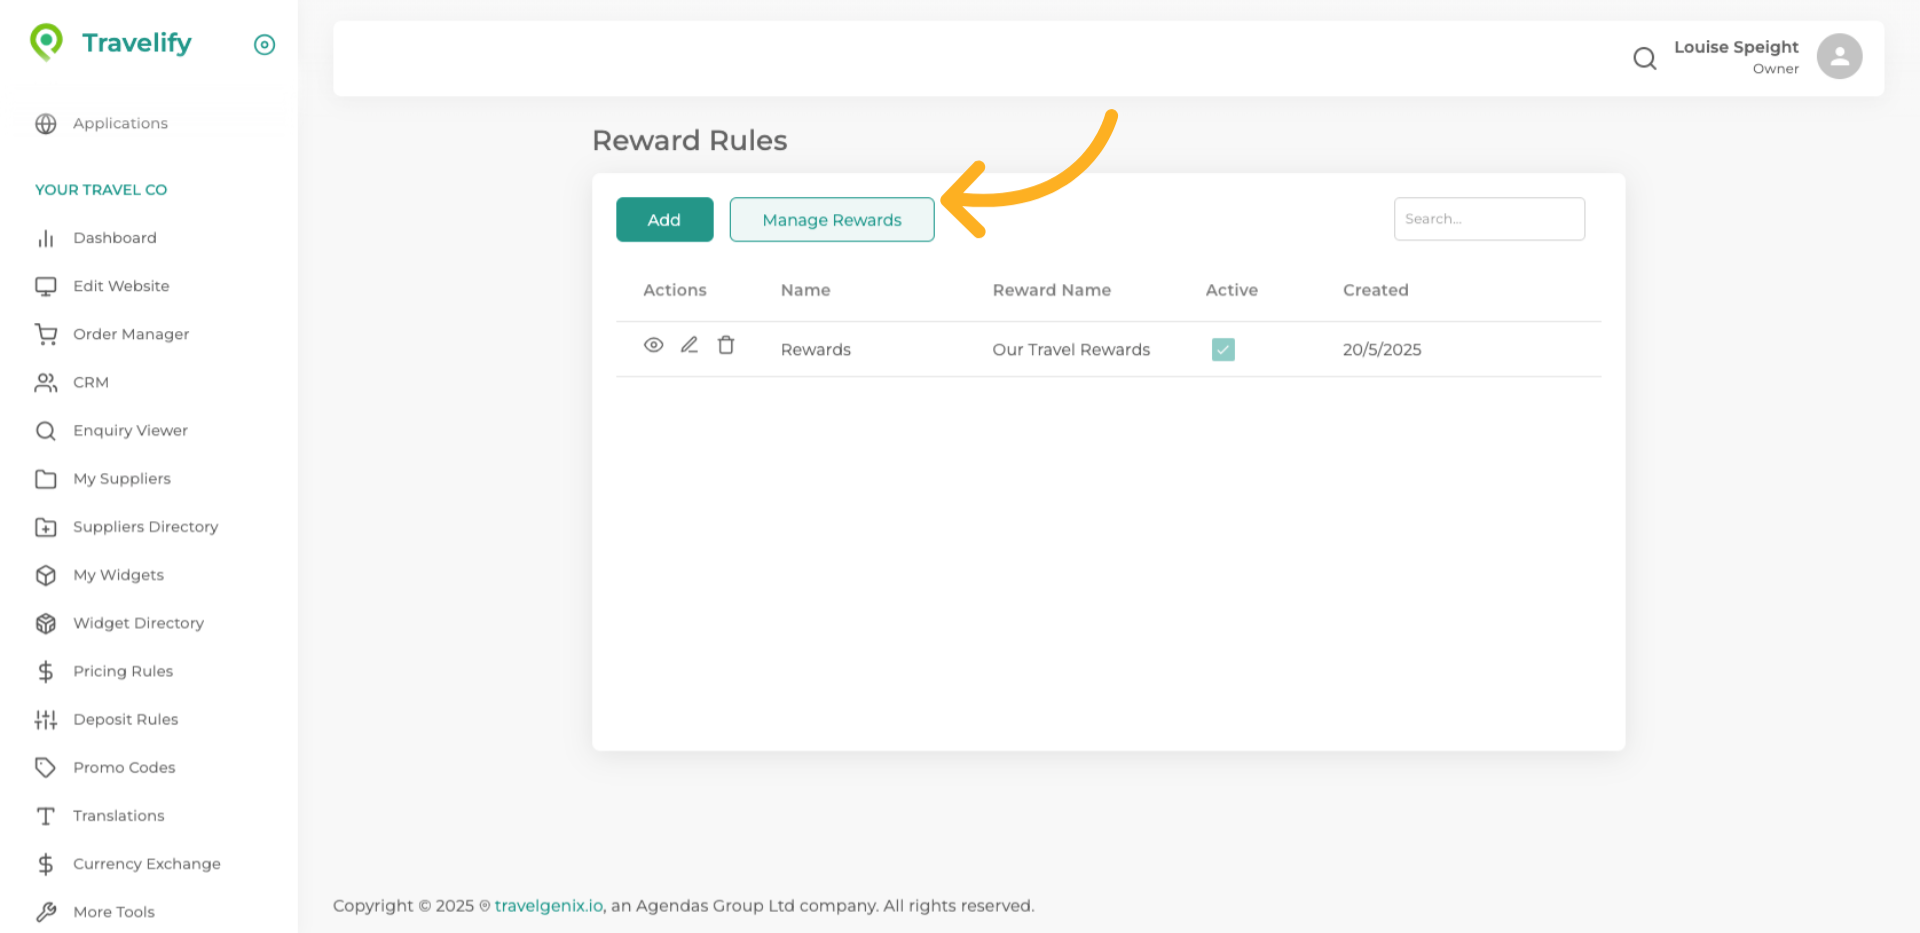Open the Dashboard from the sidebar
This screenshot has height=933, width=1920.
click(114, 238)
